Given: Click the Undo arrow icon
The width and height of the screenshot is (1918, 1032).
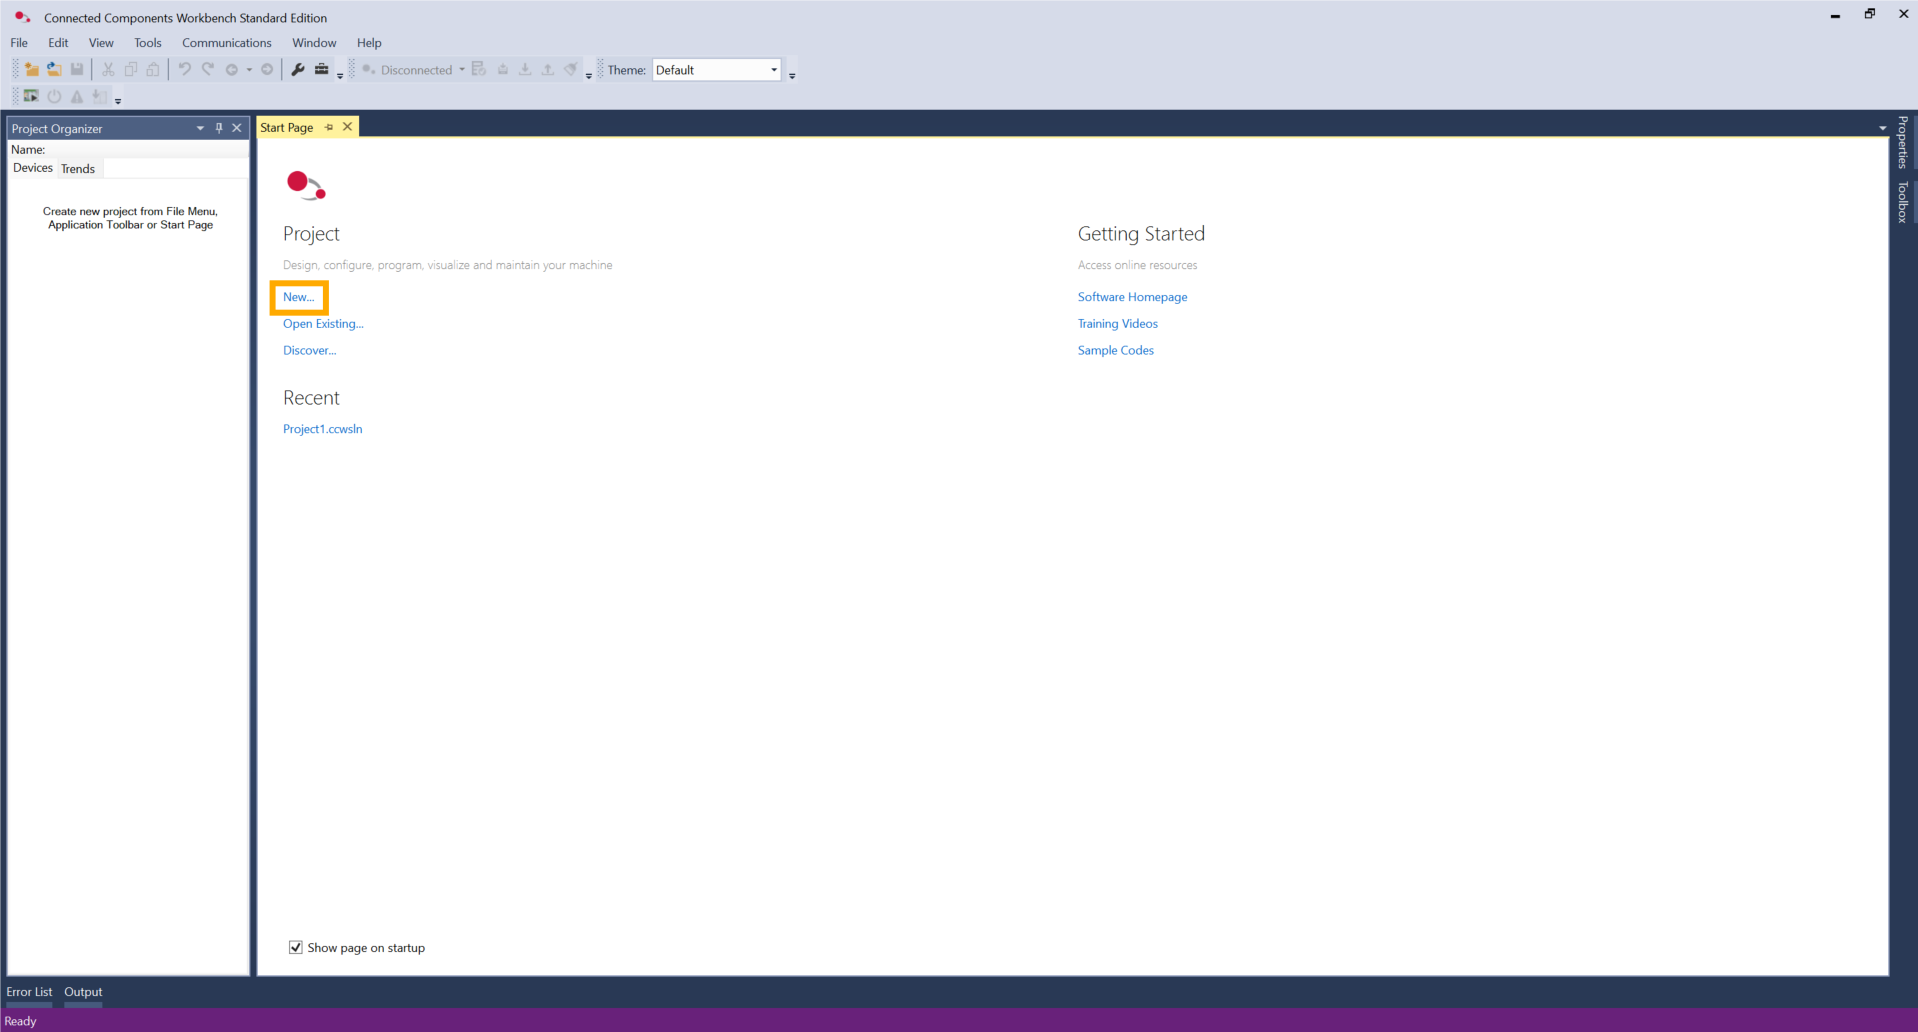Looking at the screenshot, I should pyautogui.click(x=184, y=70).
